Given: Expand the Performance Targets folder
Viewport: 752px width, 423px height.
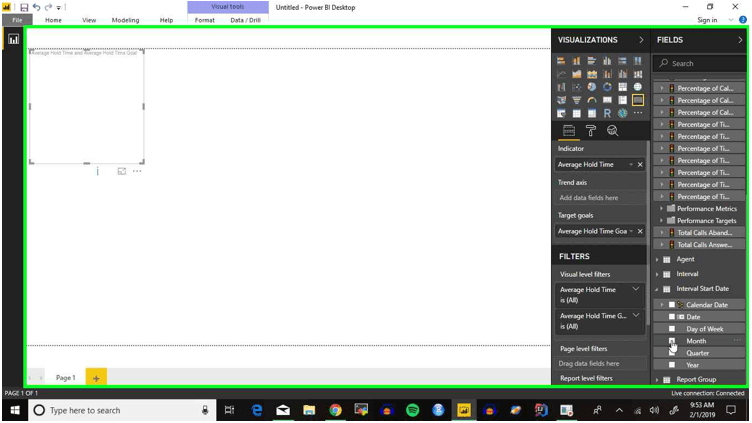Looking at the screenshot, I should point(662,221).
